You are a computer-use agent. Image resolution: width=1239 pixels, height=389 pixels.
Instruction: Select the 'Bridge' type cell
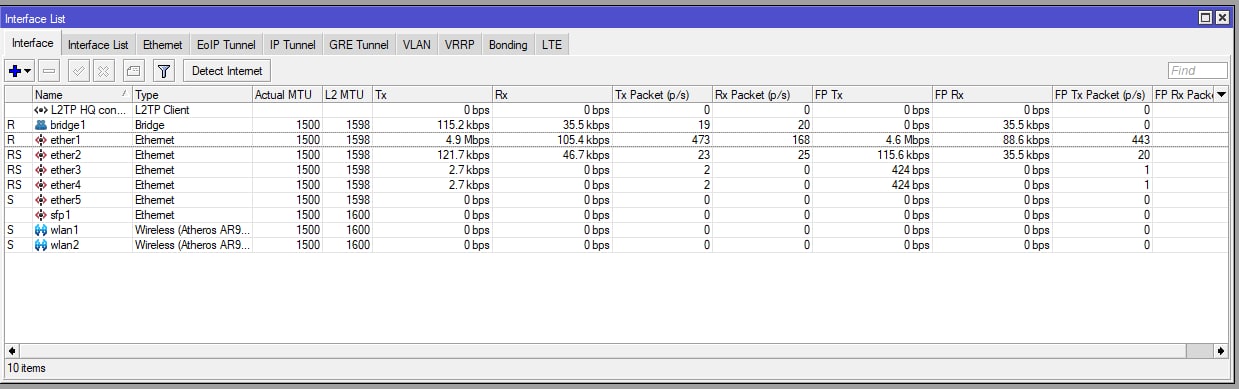pyautogui.click(x=192, y=125)
